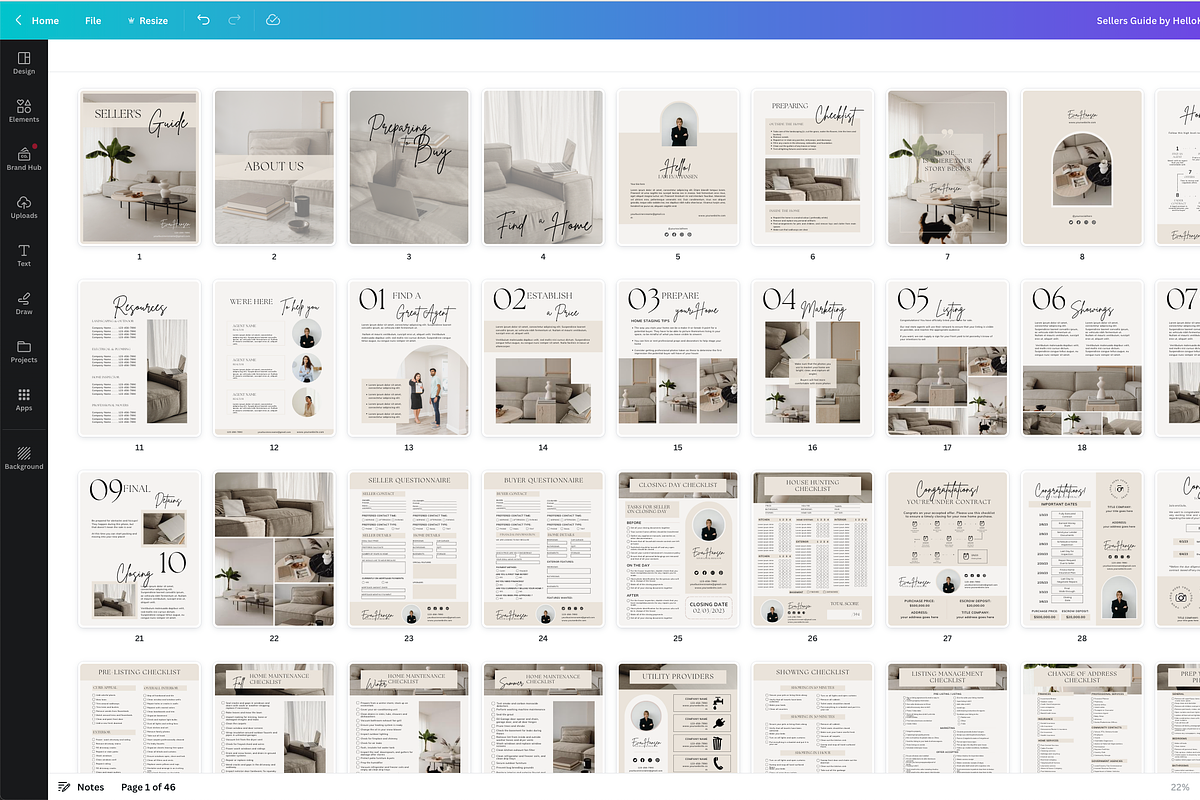Open the Design panel
The height and width of the screenshot is (800, 1200).
click(24, 63)
